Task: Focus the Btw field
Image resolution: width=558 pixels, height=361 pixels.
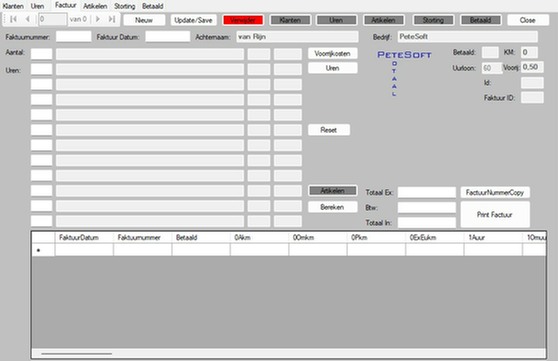Action: point(427,208)
